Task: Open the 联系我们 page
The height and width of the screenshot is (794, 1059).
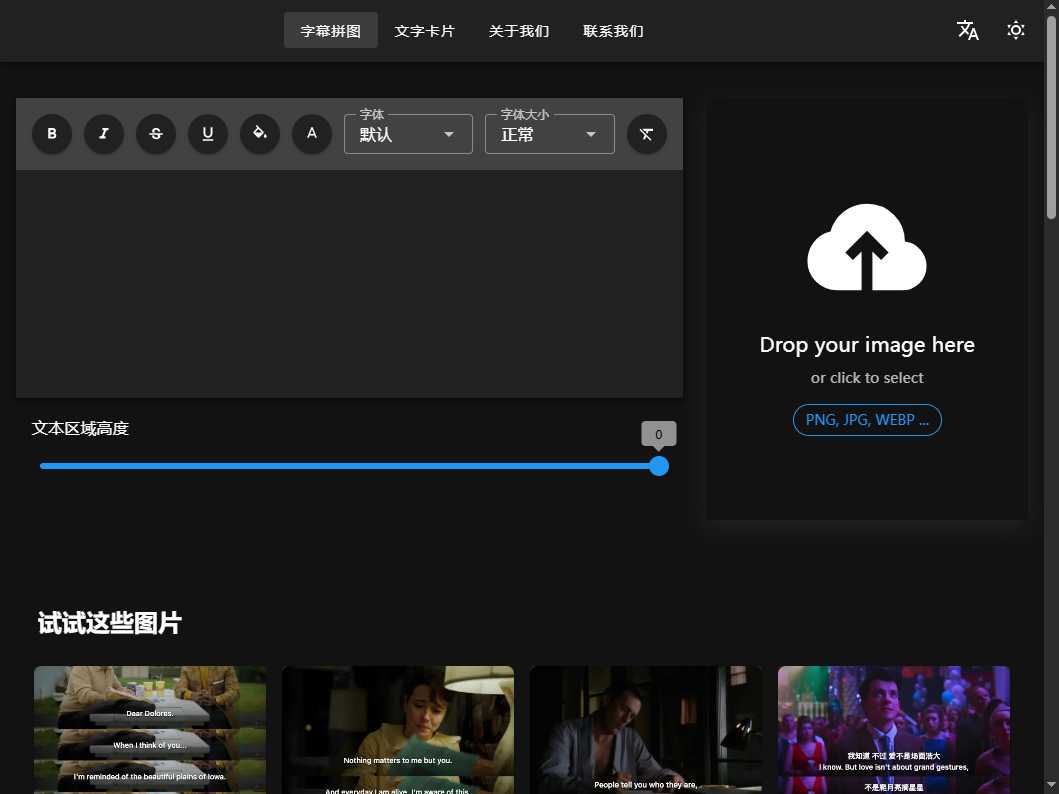Action: click(x=613, y=31)
